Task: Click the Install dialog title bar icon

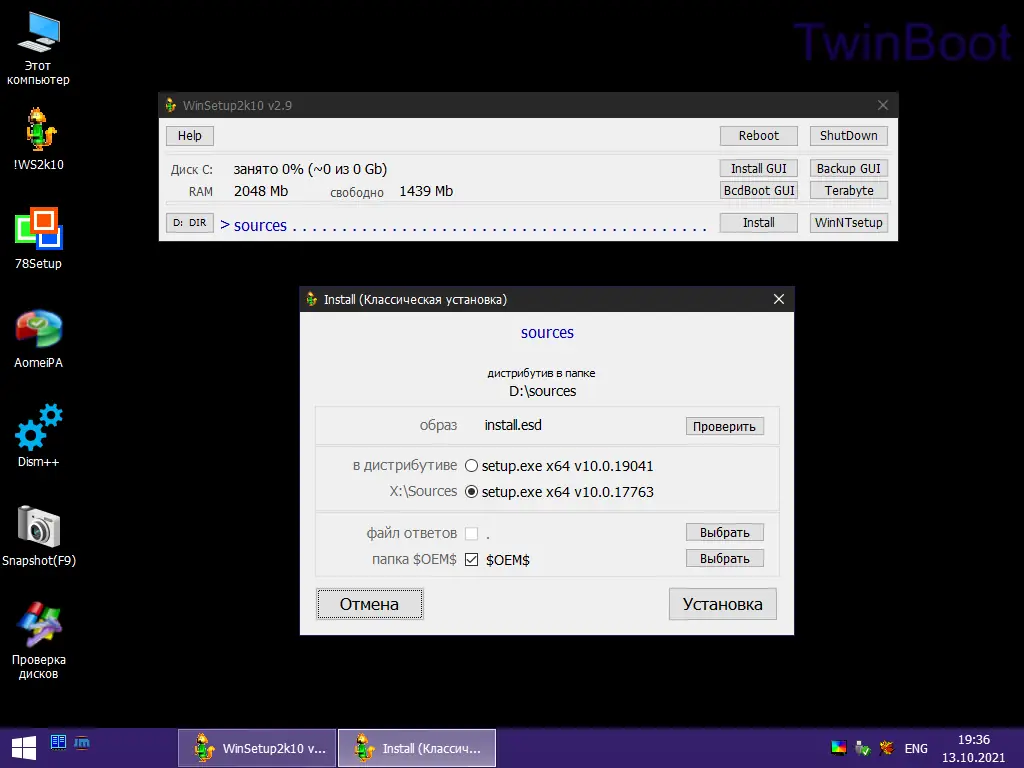Action: (312, 299)
